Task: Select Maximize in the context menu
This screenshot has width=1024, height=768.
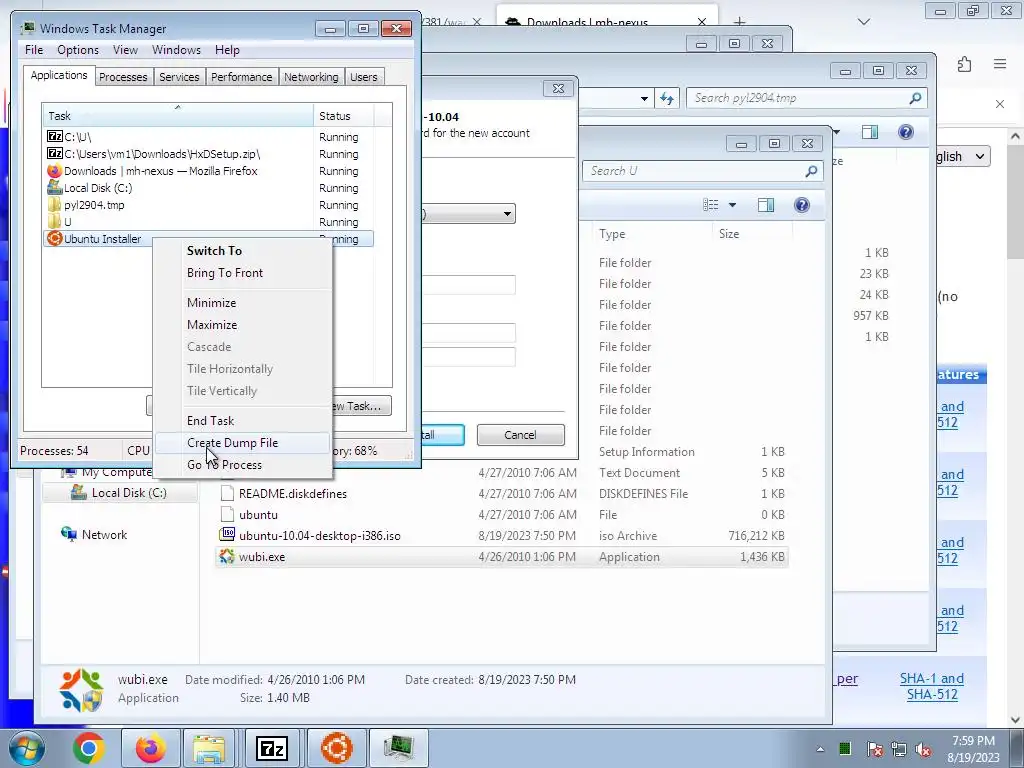Action: coord(212,325)
